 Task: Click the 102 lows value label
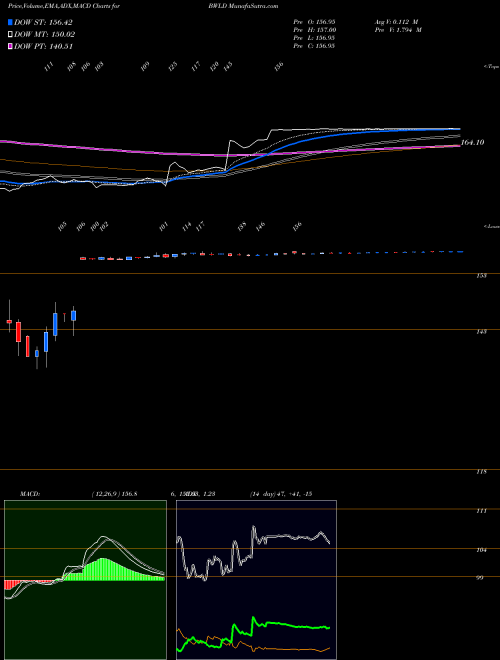coord(104,226)
